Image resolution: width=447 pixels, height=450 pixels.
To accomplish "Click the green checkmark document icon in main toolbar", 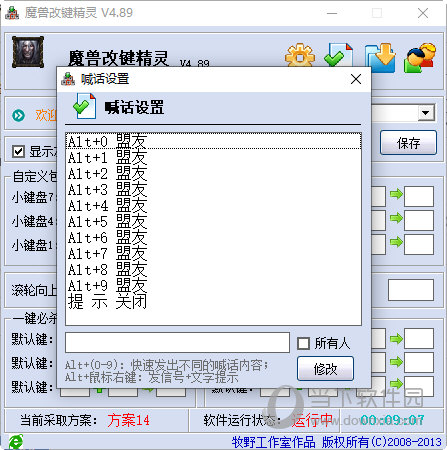I will point(338,55).
